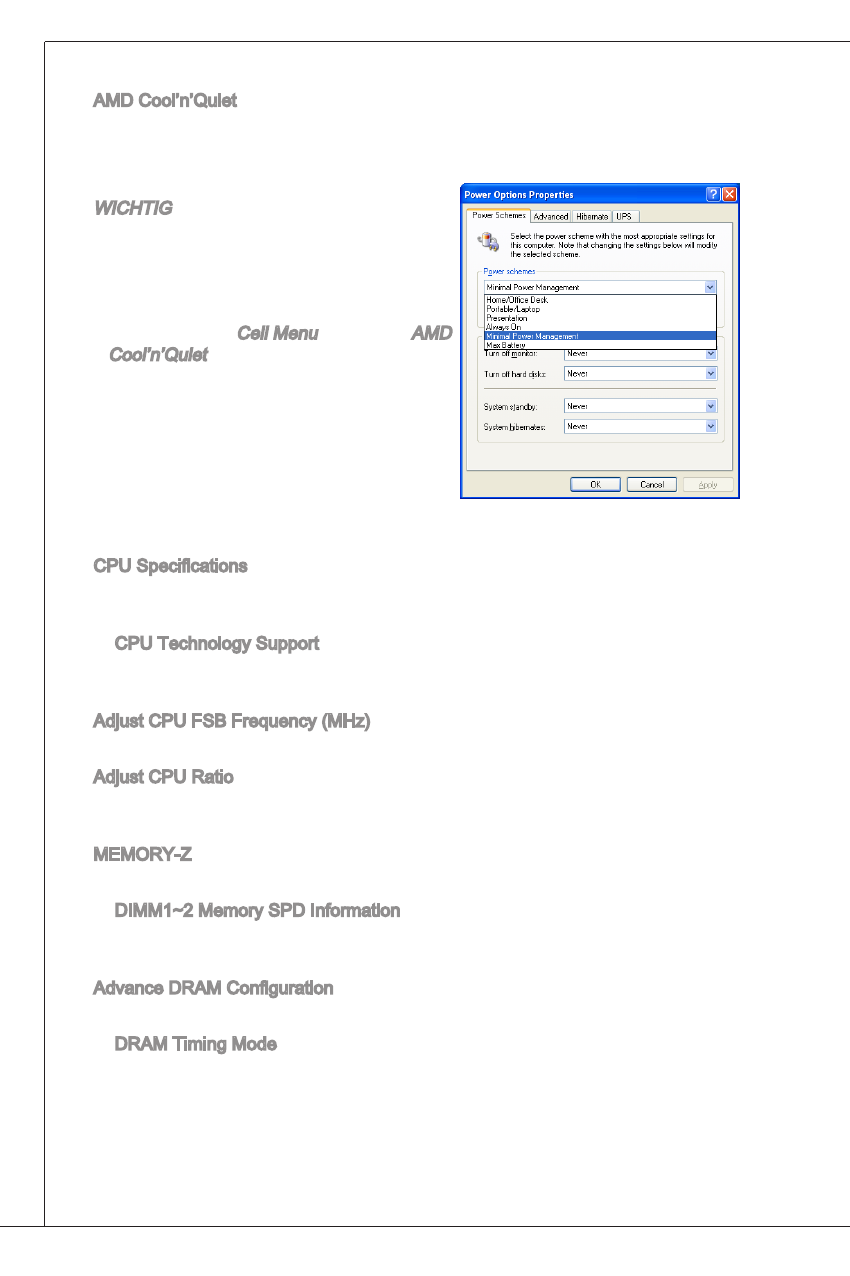Open the Power schemes combo box
This screenshot has height=1276, width=850.
click(600, 287)
